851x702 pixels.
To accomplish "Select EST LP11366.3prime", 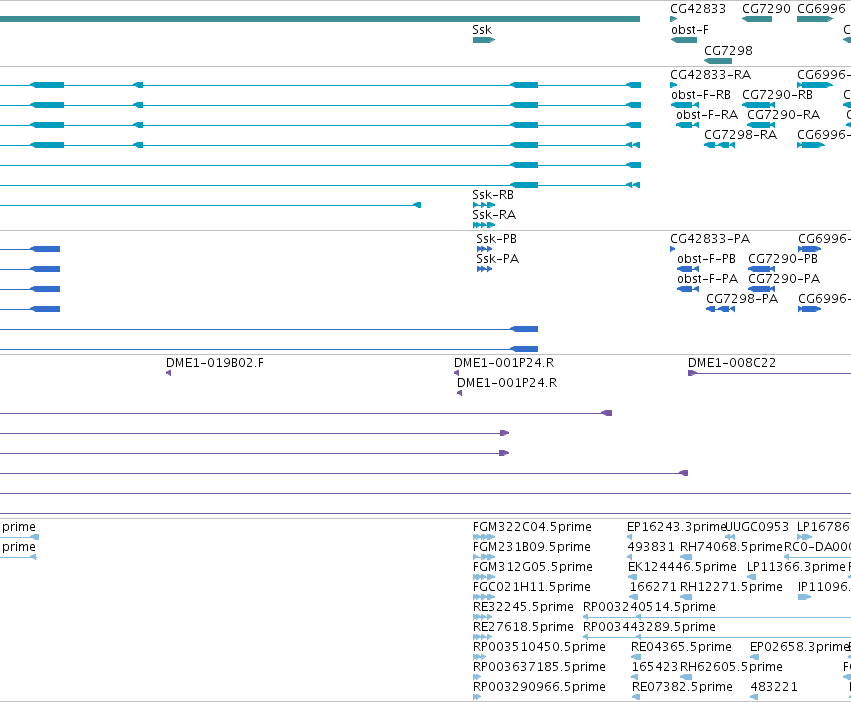I will tap(796, 567).
